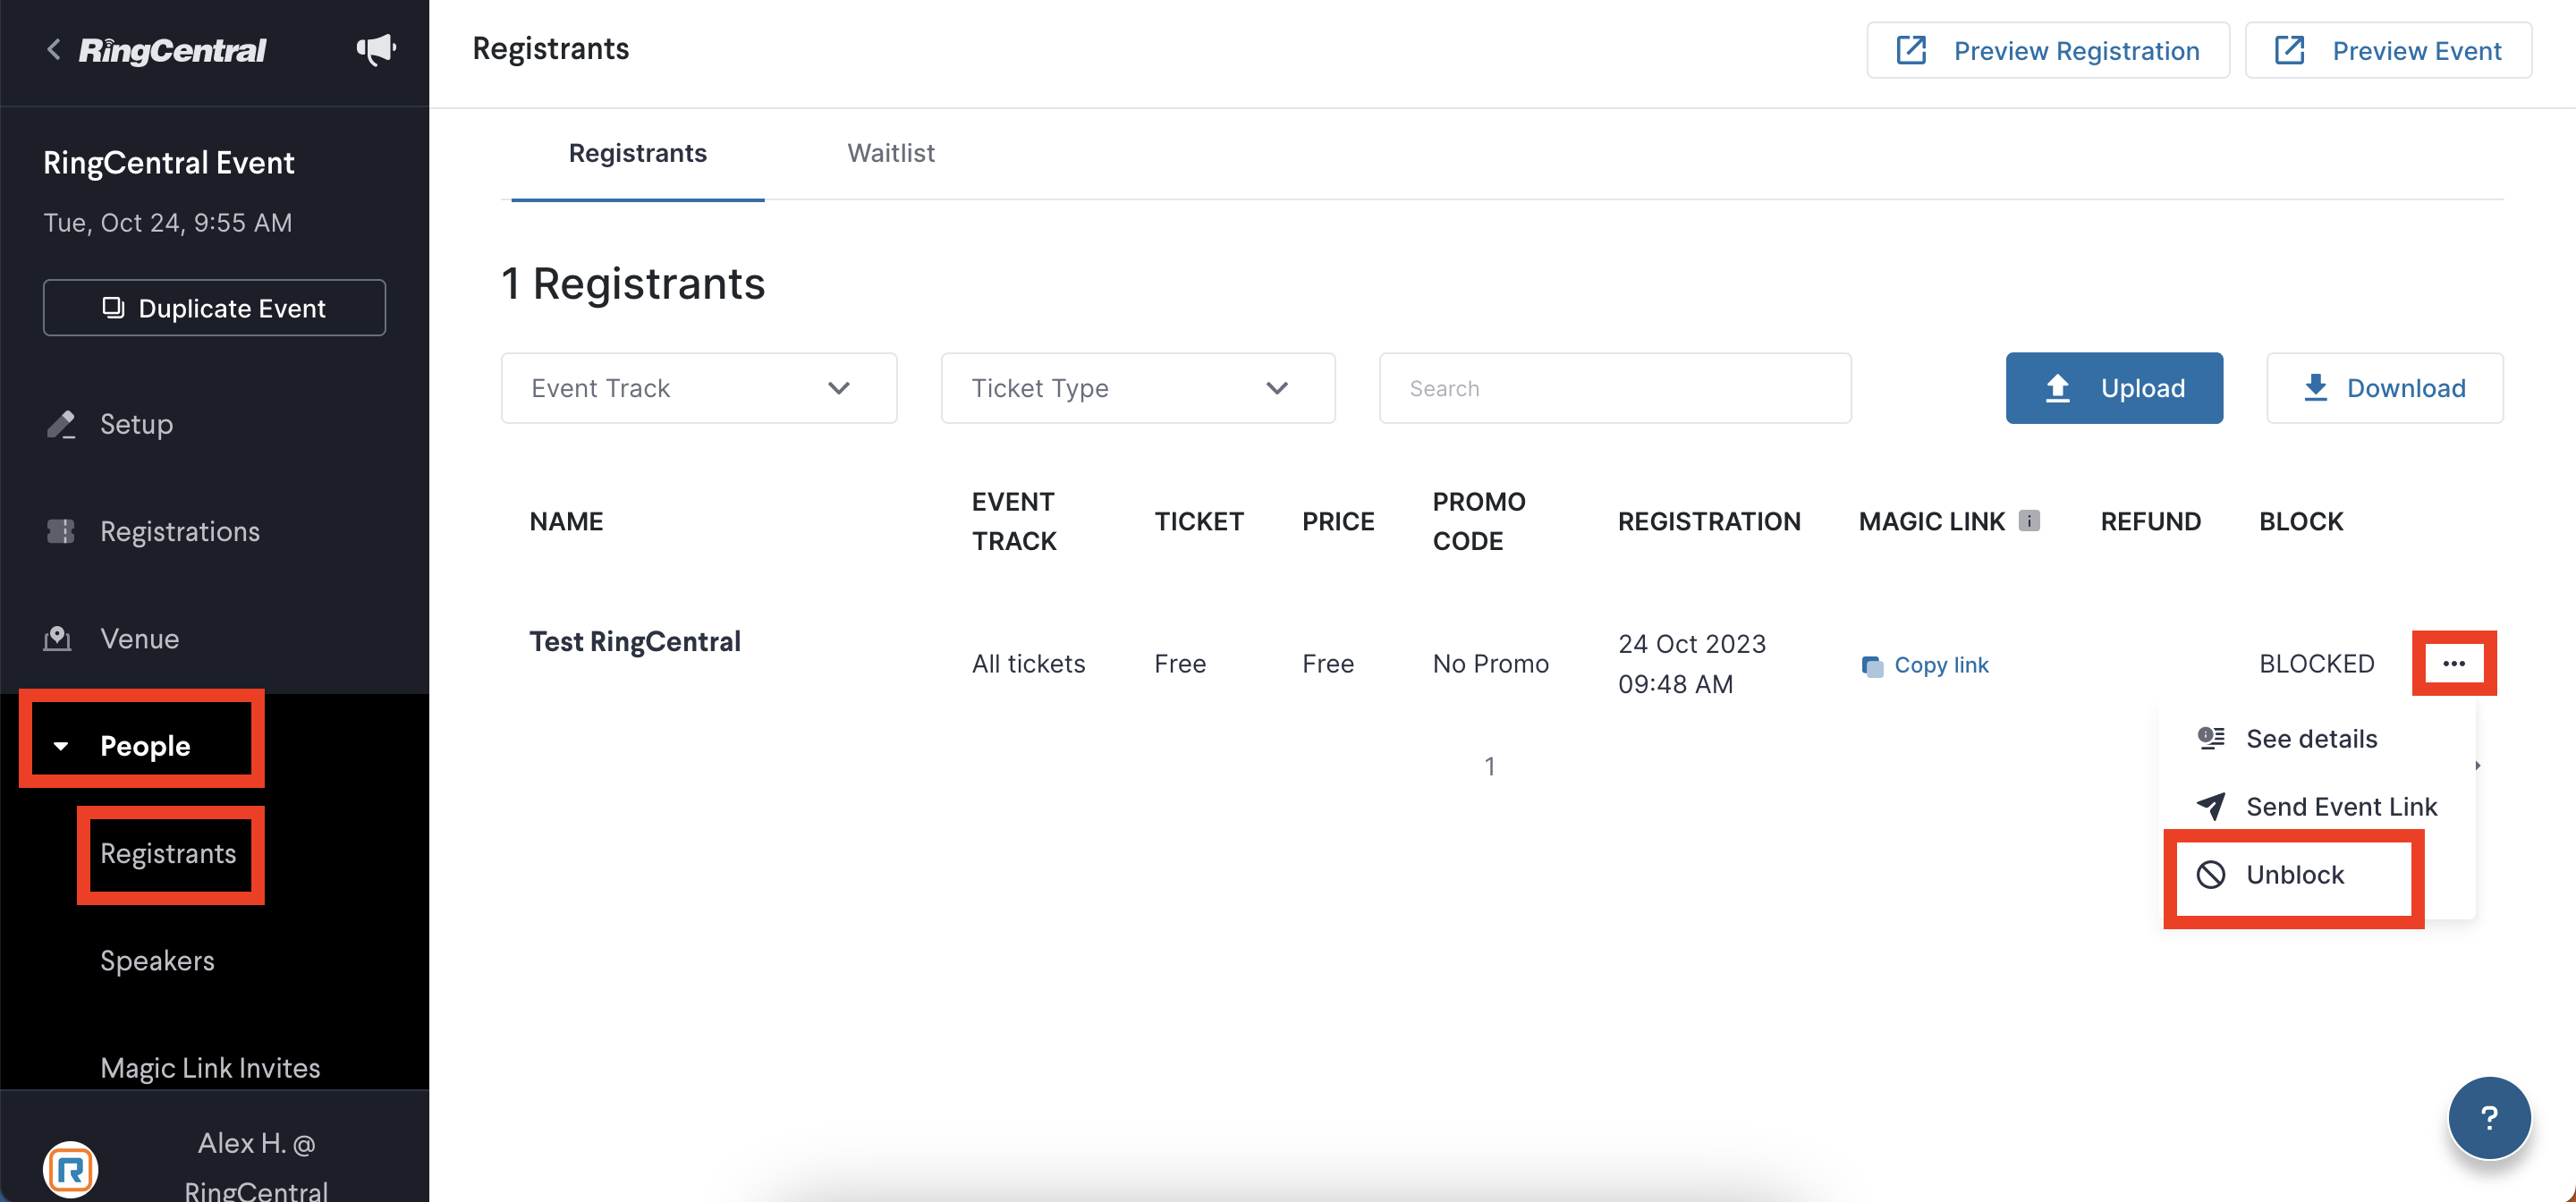Open the Venue section
Viewport: 2576px width, 1202px height.
(x=139, y=638)
